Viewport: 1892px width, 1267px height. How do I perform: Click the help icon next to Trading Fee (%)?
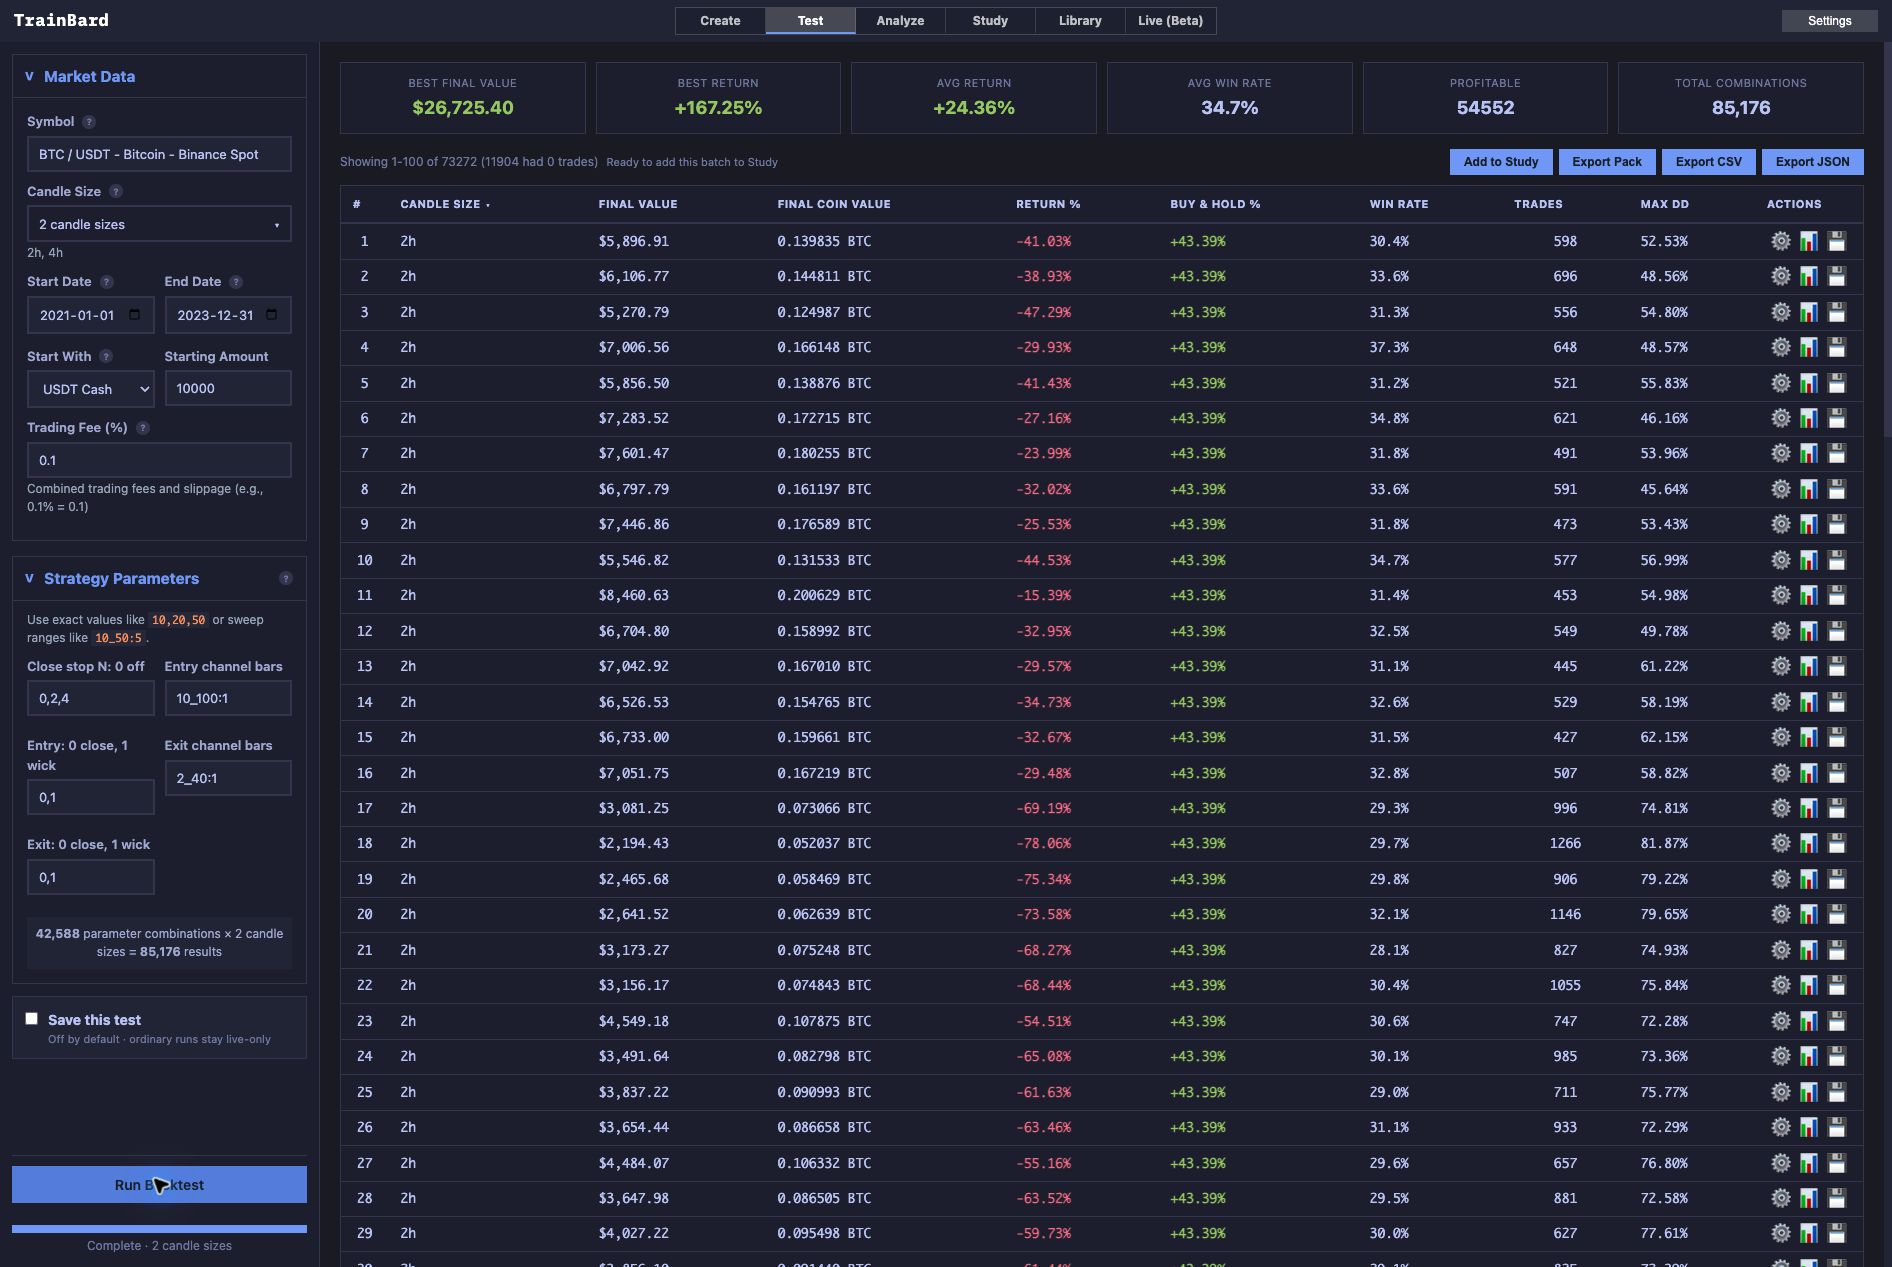pos(143,428)
